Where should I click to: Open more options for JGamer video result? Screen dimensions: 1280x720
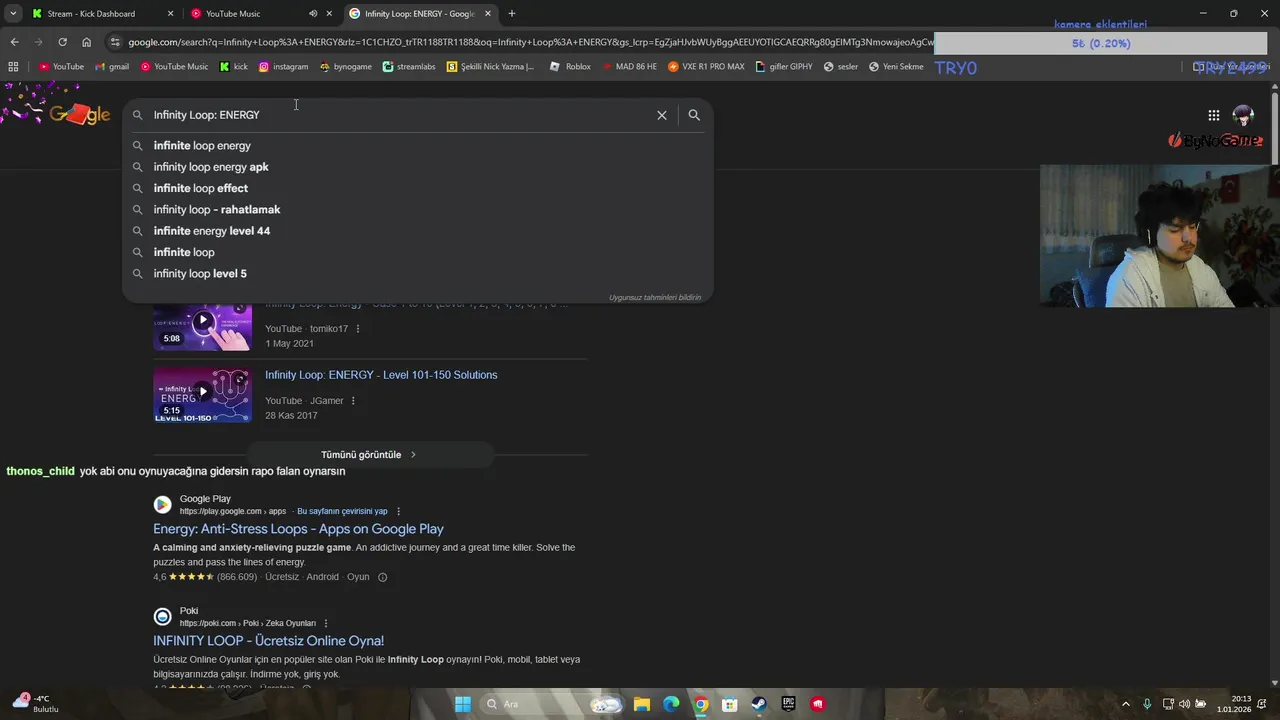click(353, 401)
